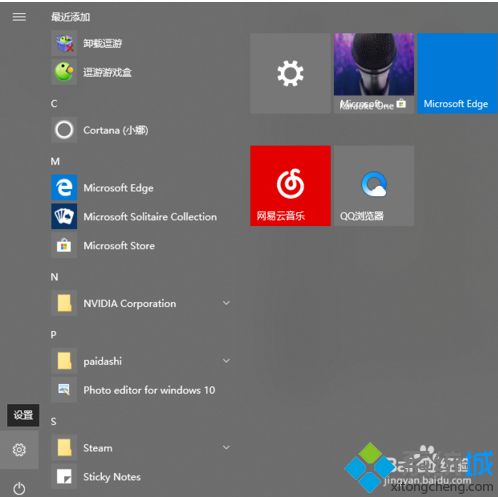Open Microsoft Store list label
Viewport: 498px width, 497px height.
point(119,246)
